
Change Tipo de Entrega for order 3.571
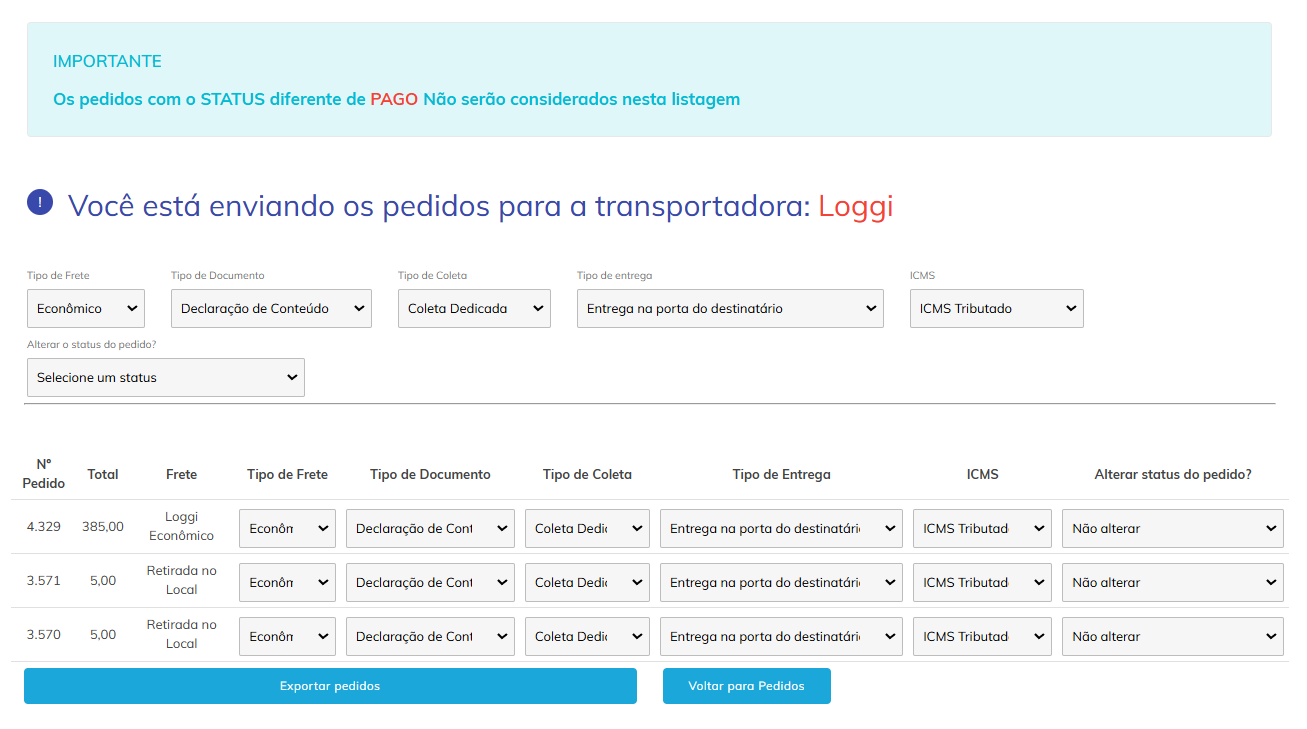pos(781,582)
